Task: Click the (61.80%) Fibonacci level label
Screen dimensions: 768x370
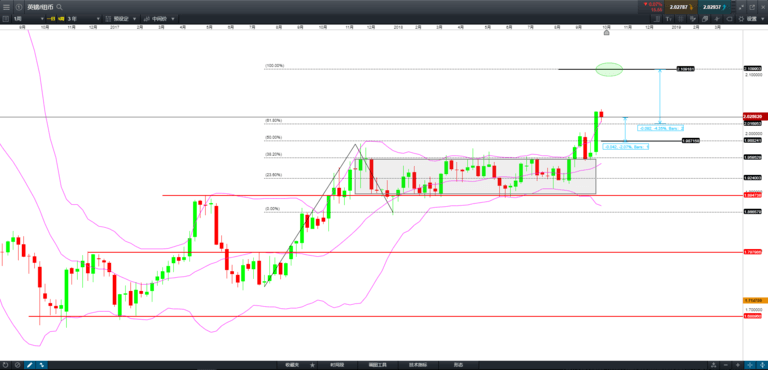Action: pyautogui.click(x=273, y=121)
